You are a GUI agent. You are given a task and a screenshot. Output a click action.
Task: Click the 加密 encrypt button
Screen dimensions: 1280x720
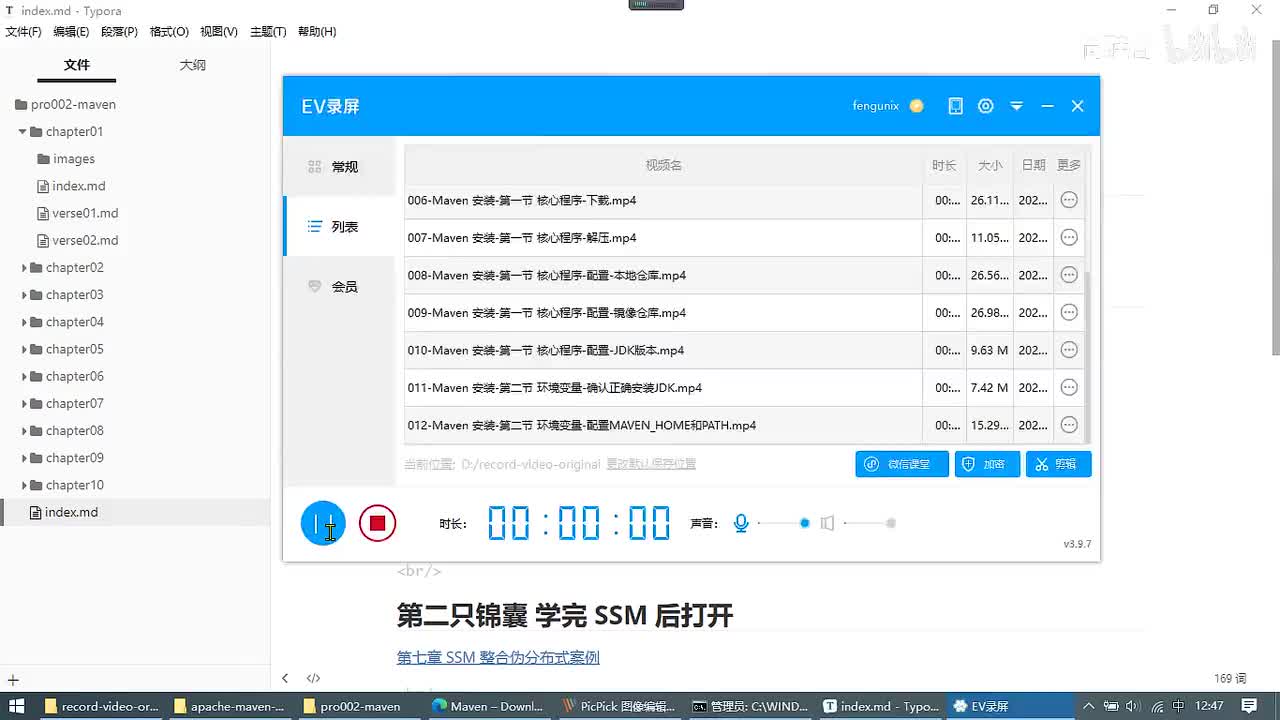987,464
